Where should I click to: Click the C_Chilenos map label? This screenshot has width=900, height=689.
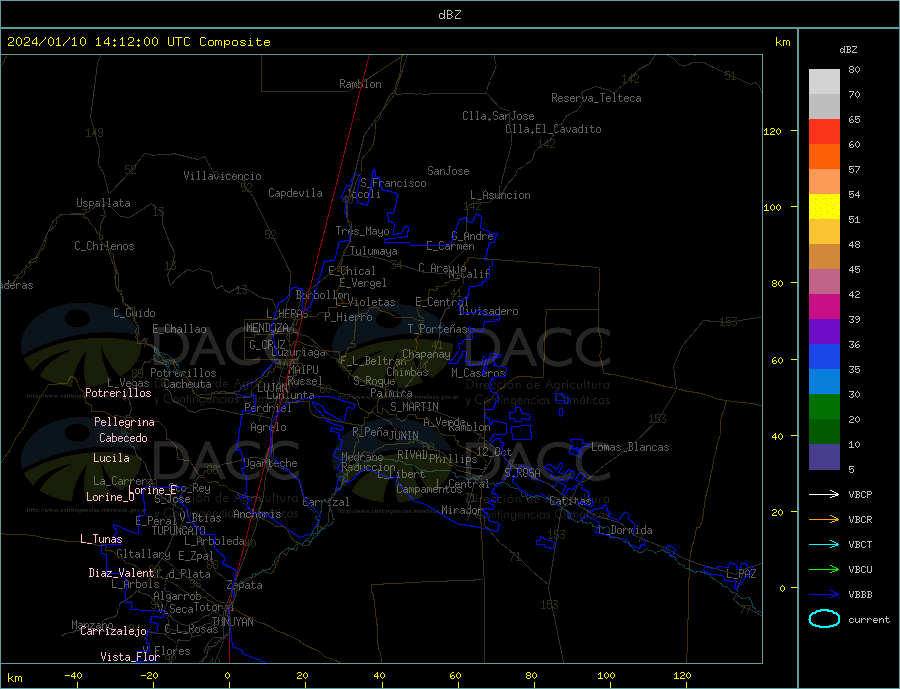click(x=104, y=246)
